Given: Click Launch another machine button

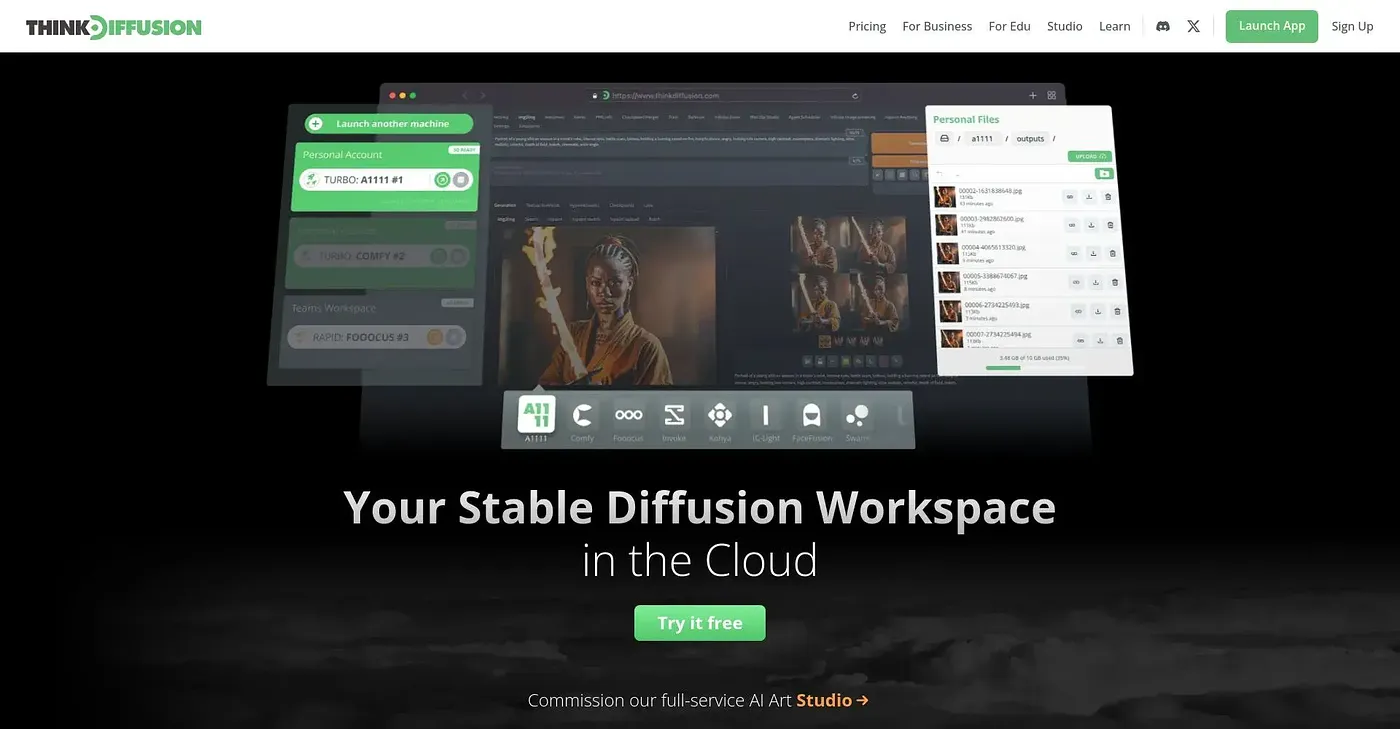Looking at the screenshot, I should tap(390, 124).
